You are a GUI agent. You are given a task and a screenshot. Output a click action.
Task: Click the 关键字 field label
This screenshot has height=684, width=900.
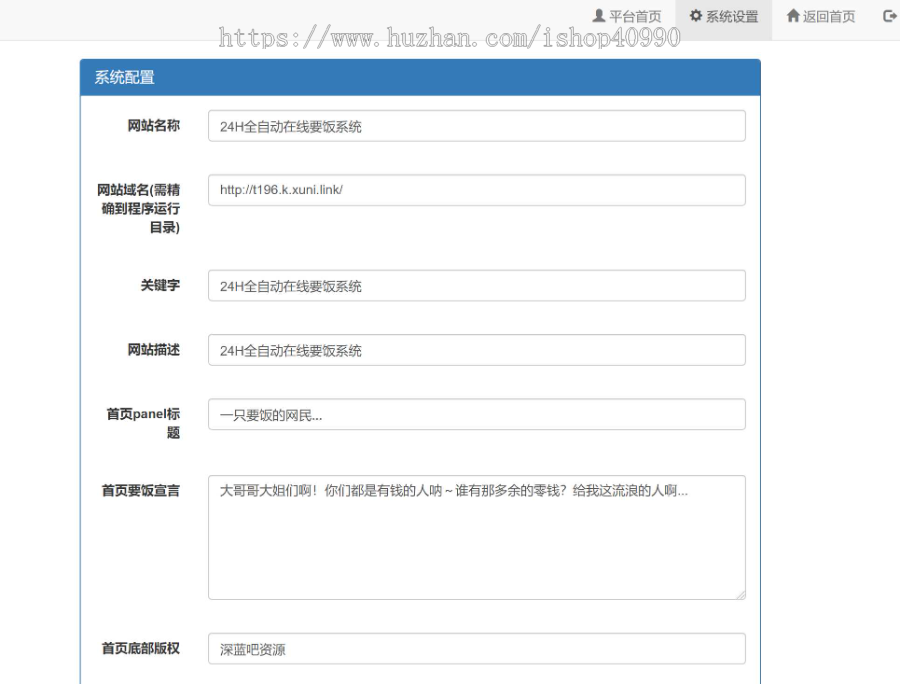[x=160, y=285]
